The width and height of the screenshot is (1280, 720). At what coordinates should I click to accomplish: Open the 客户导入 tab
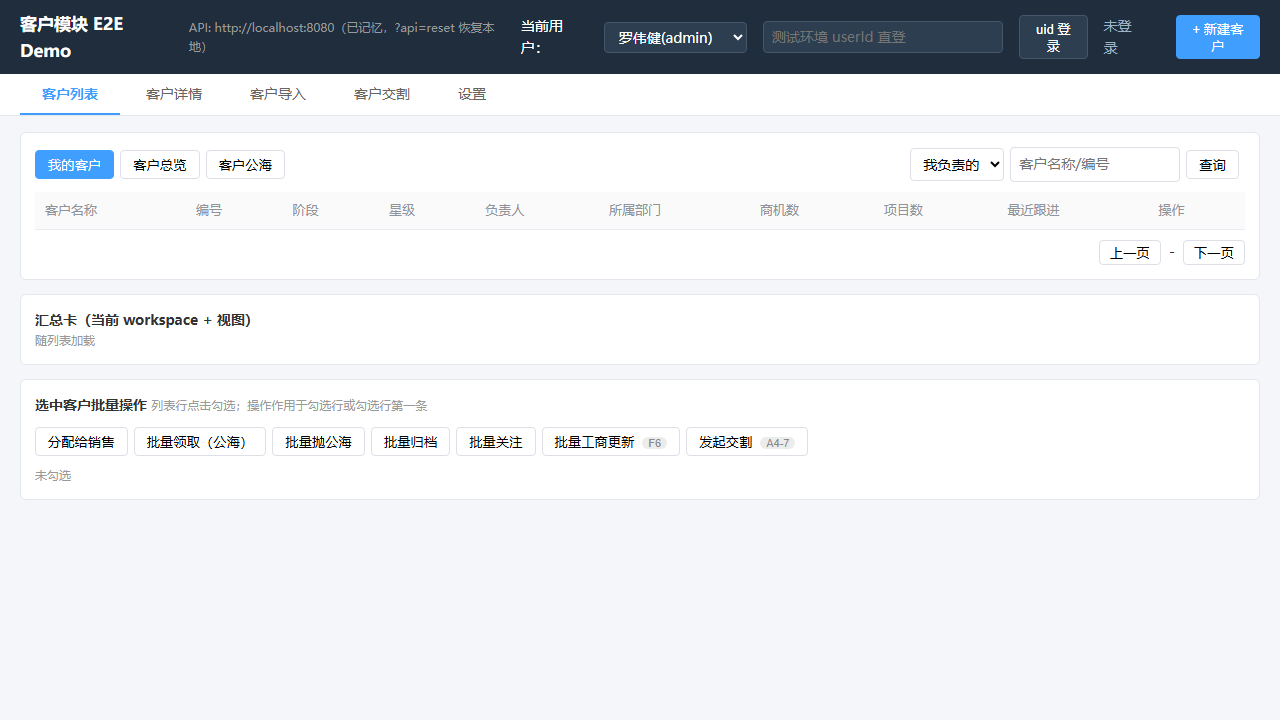point(278,94)
